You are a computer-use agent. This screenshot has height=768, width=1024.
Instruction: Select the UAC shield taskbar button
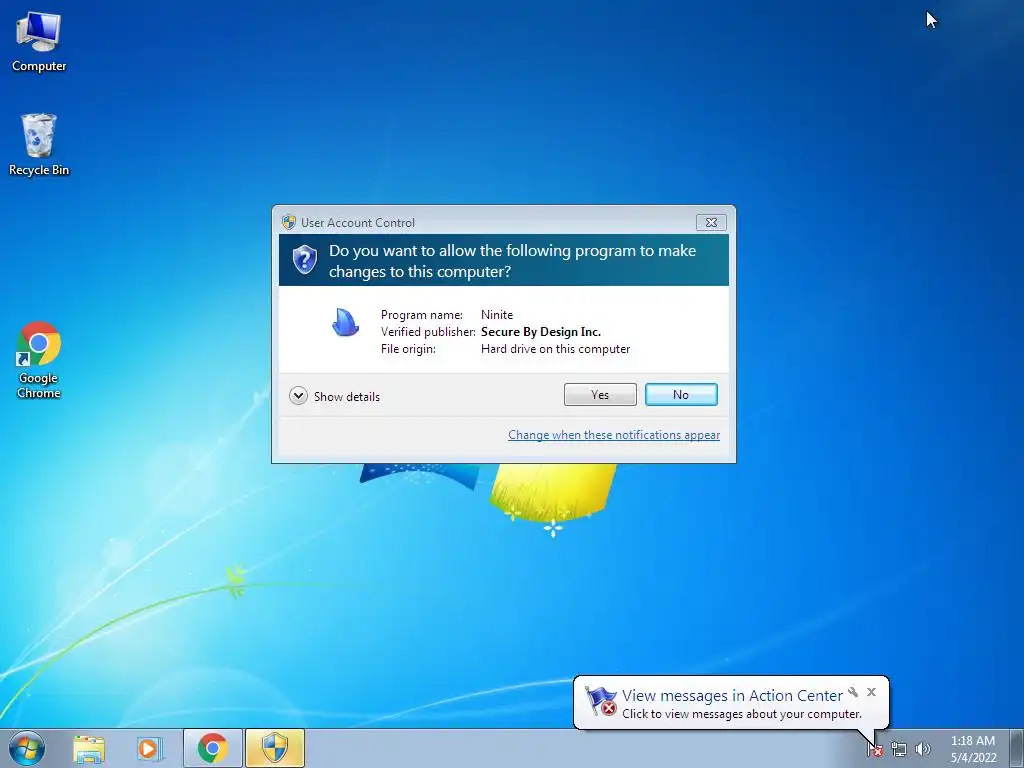coord(275,748)
